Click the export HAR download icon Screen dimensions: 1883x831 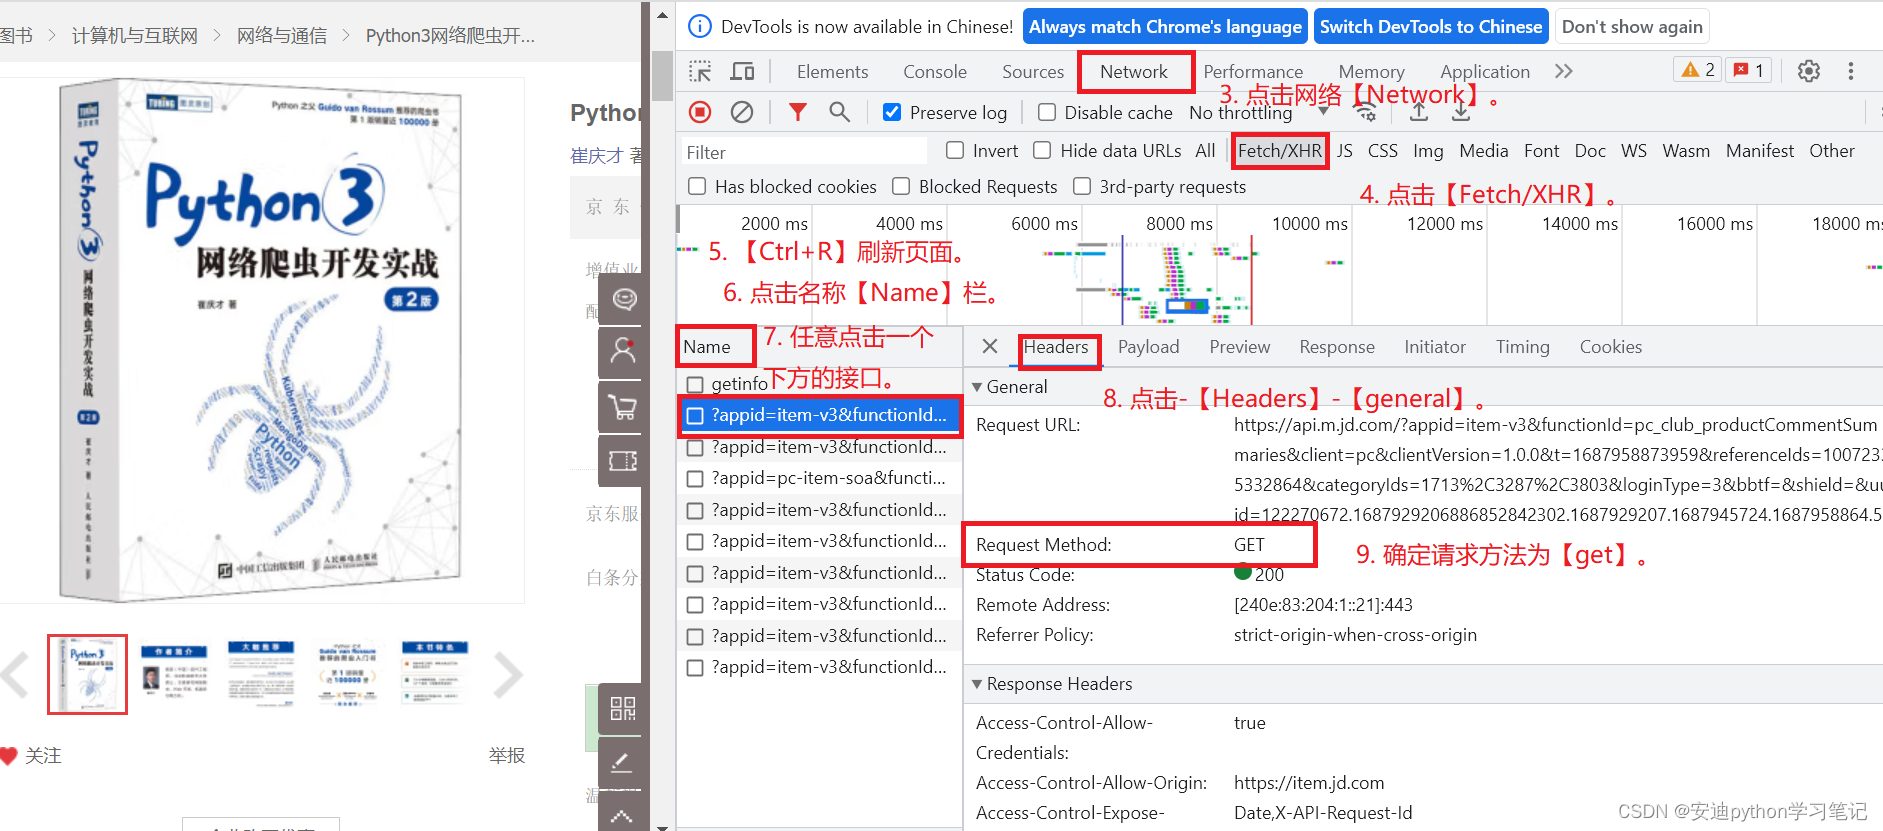1461,112
